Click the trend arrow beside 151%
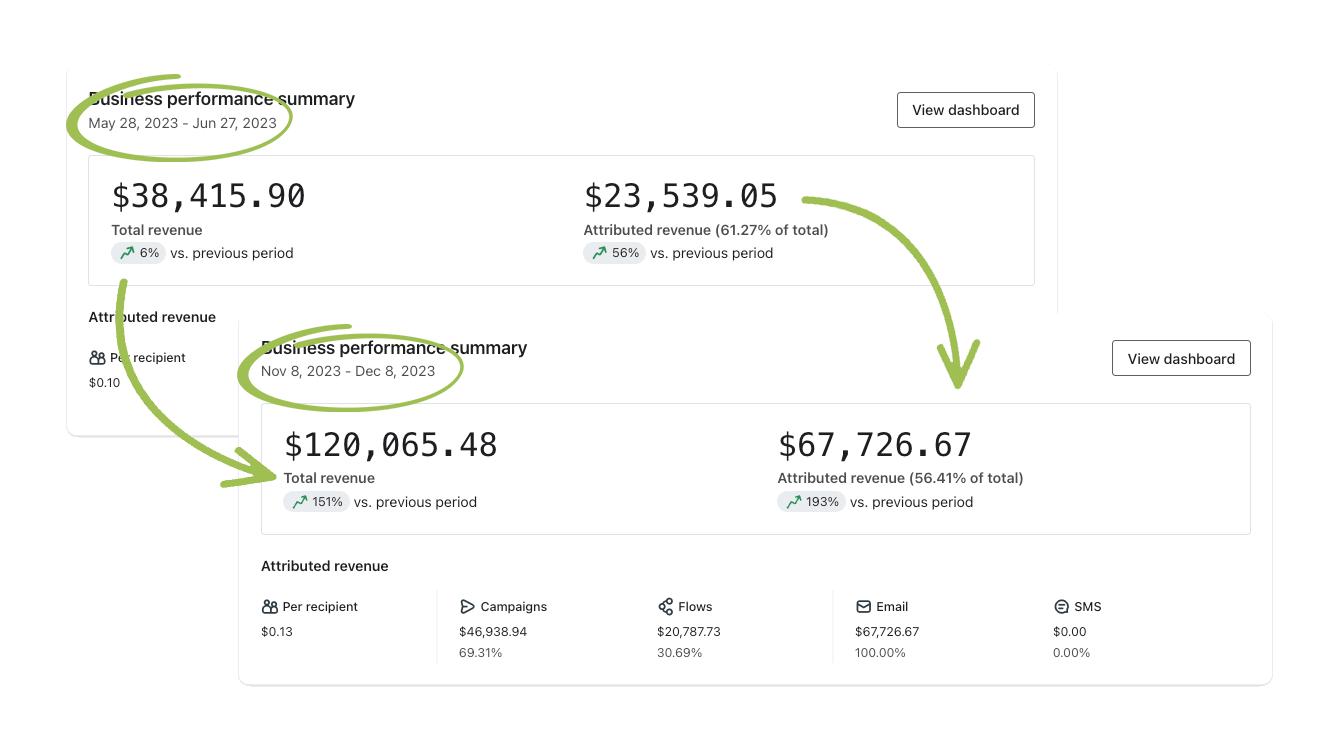The image size is (1340, 749). (x=299, y=502)
